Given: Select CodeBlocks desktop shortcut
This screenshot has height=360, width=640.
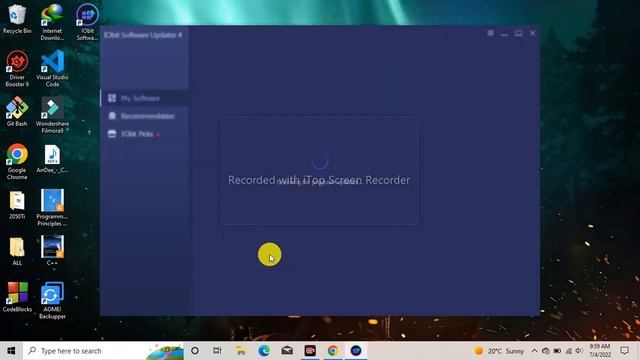Looking at the screenshot, I should coord(17,297).
